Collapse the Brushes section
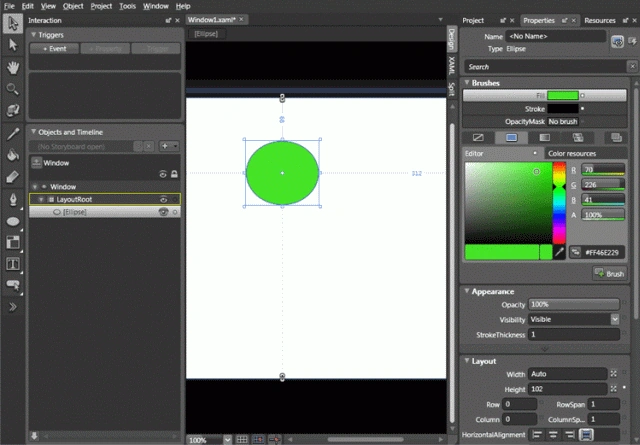Screen dimensions: 640x445 467,83
